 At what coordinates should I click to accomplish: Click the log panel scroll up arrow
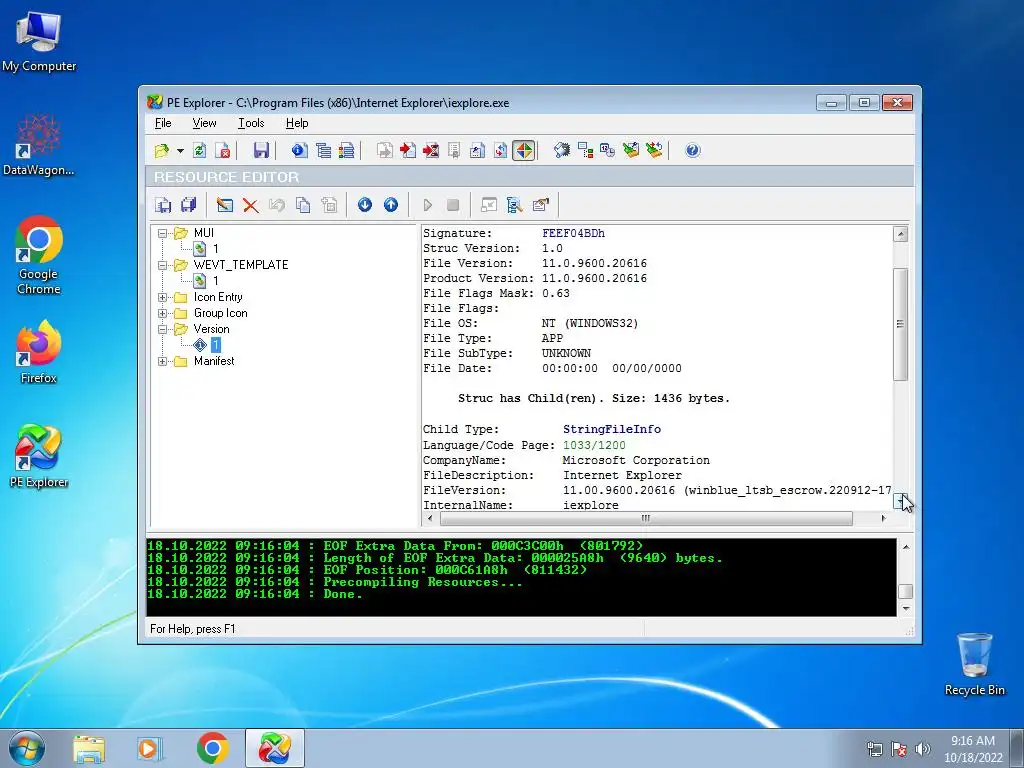(906, 547)
